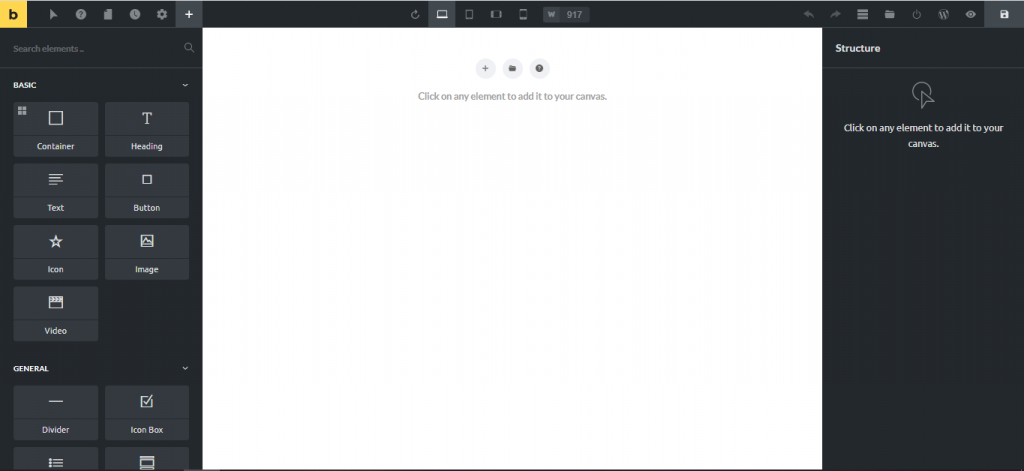Click the canvas plus add element button
Screen dimensions: 1024x471
(485, 68)
